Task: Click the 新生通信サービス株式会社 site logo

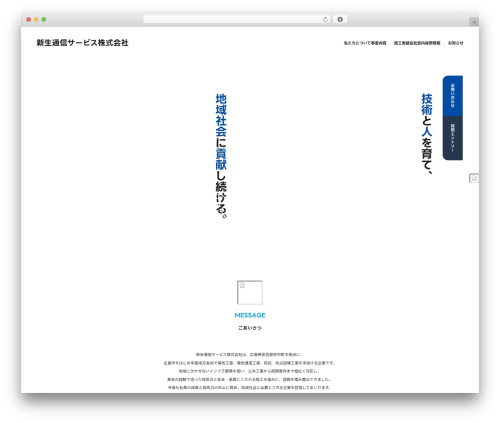Action: click(82, 43)
